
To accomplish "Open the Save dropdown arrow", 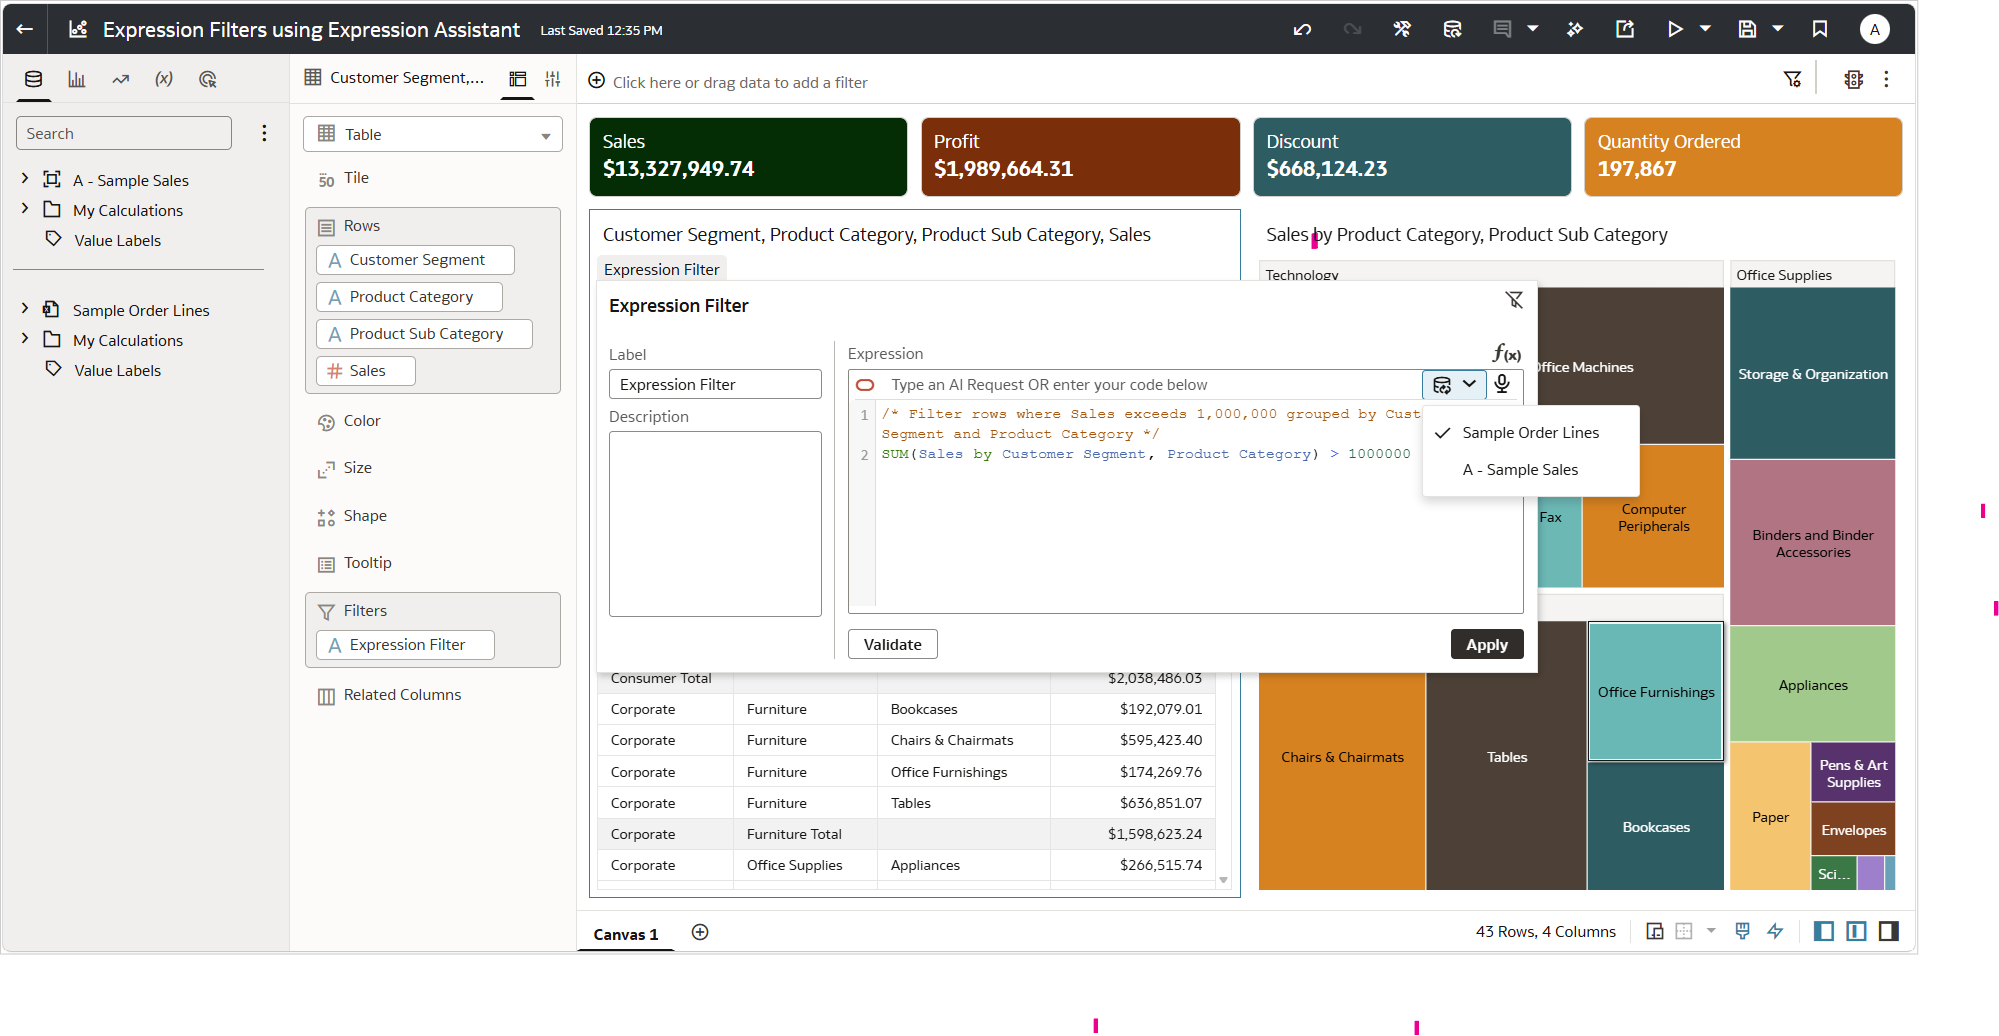I will click(1778, 29).
